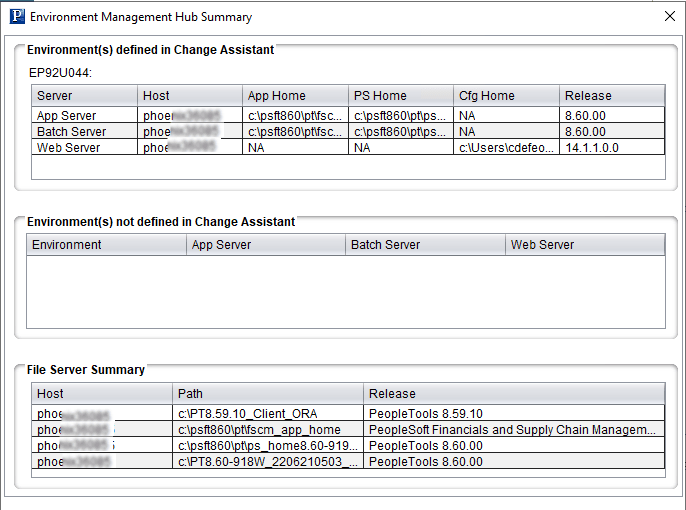686x510 pixels.
Task: Click Web Server header in undefined environments table
Action: (585, 245)
